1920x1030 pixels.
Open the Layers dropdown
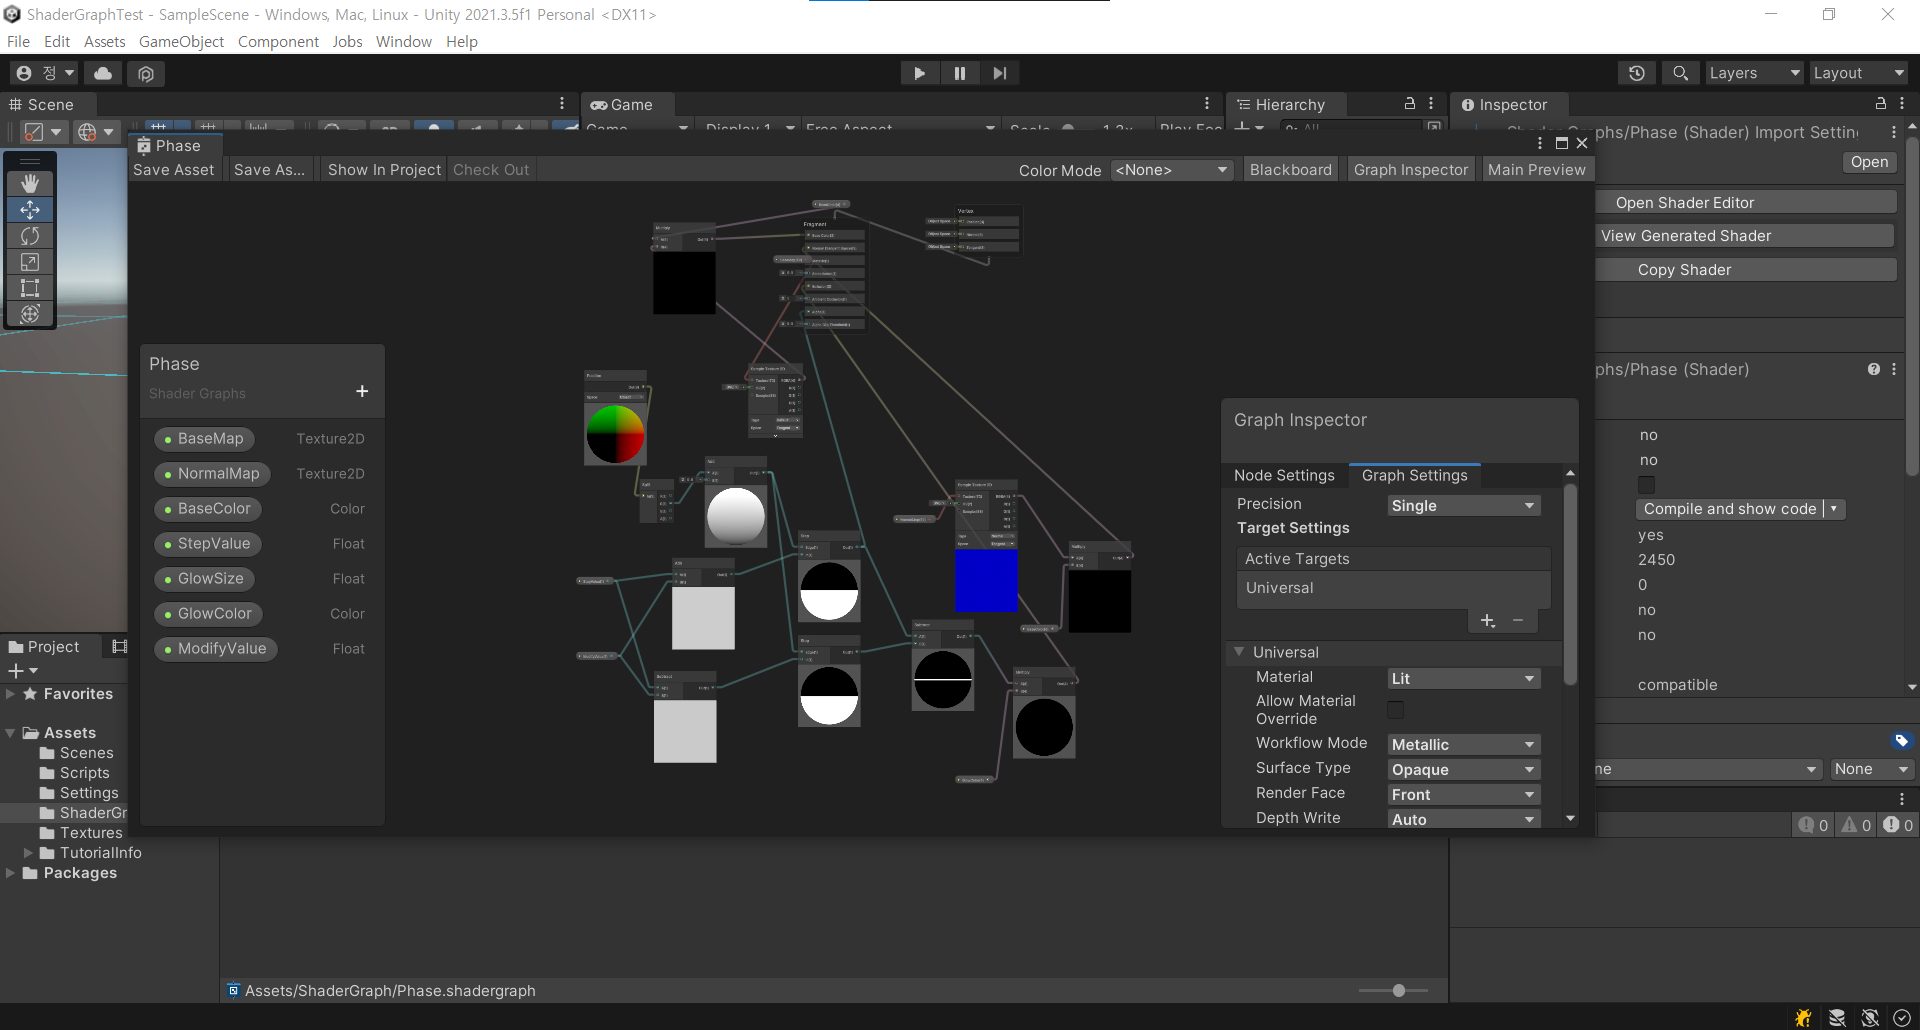click(x=1754, y=73)
